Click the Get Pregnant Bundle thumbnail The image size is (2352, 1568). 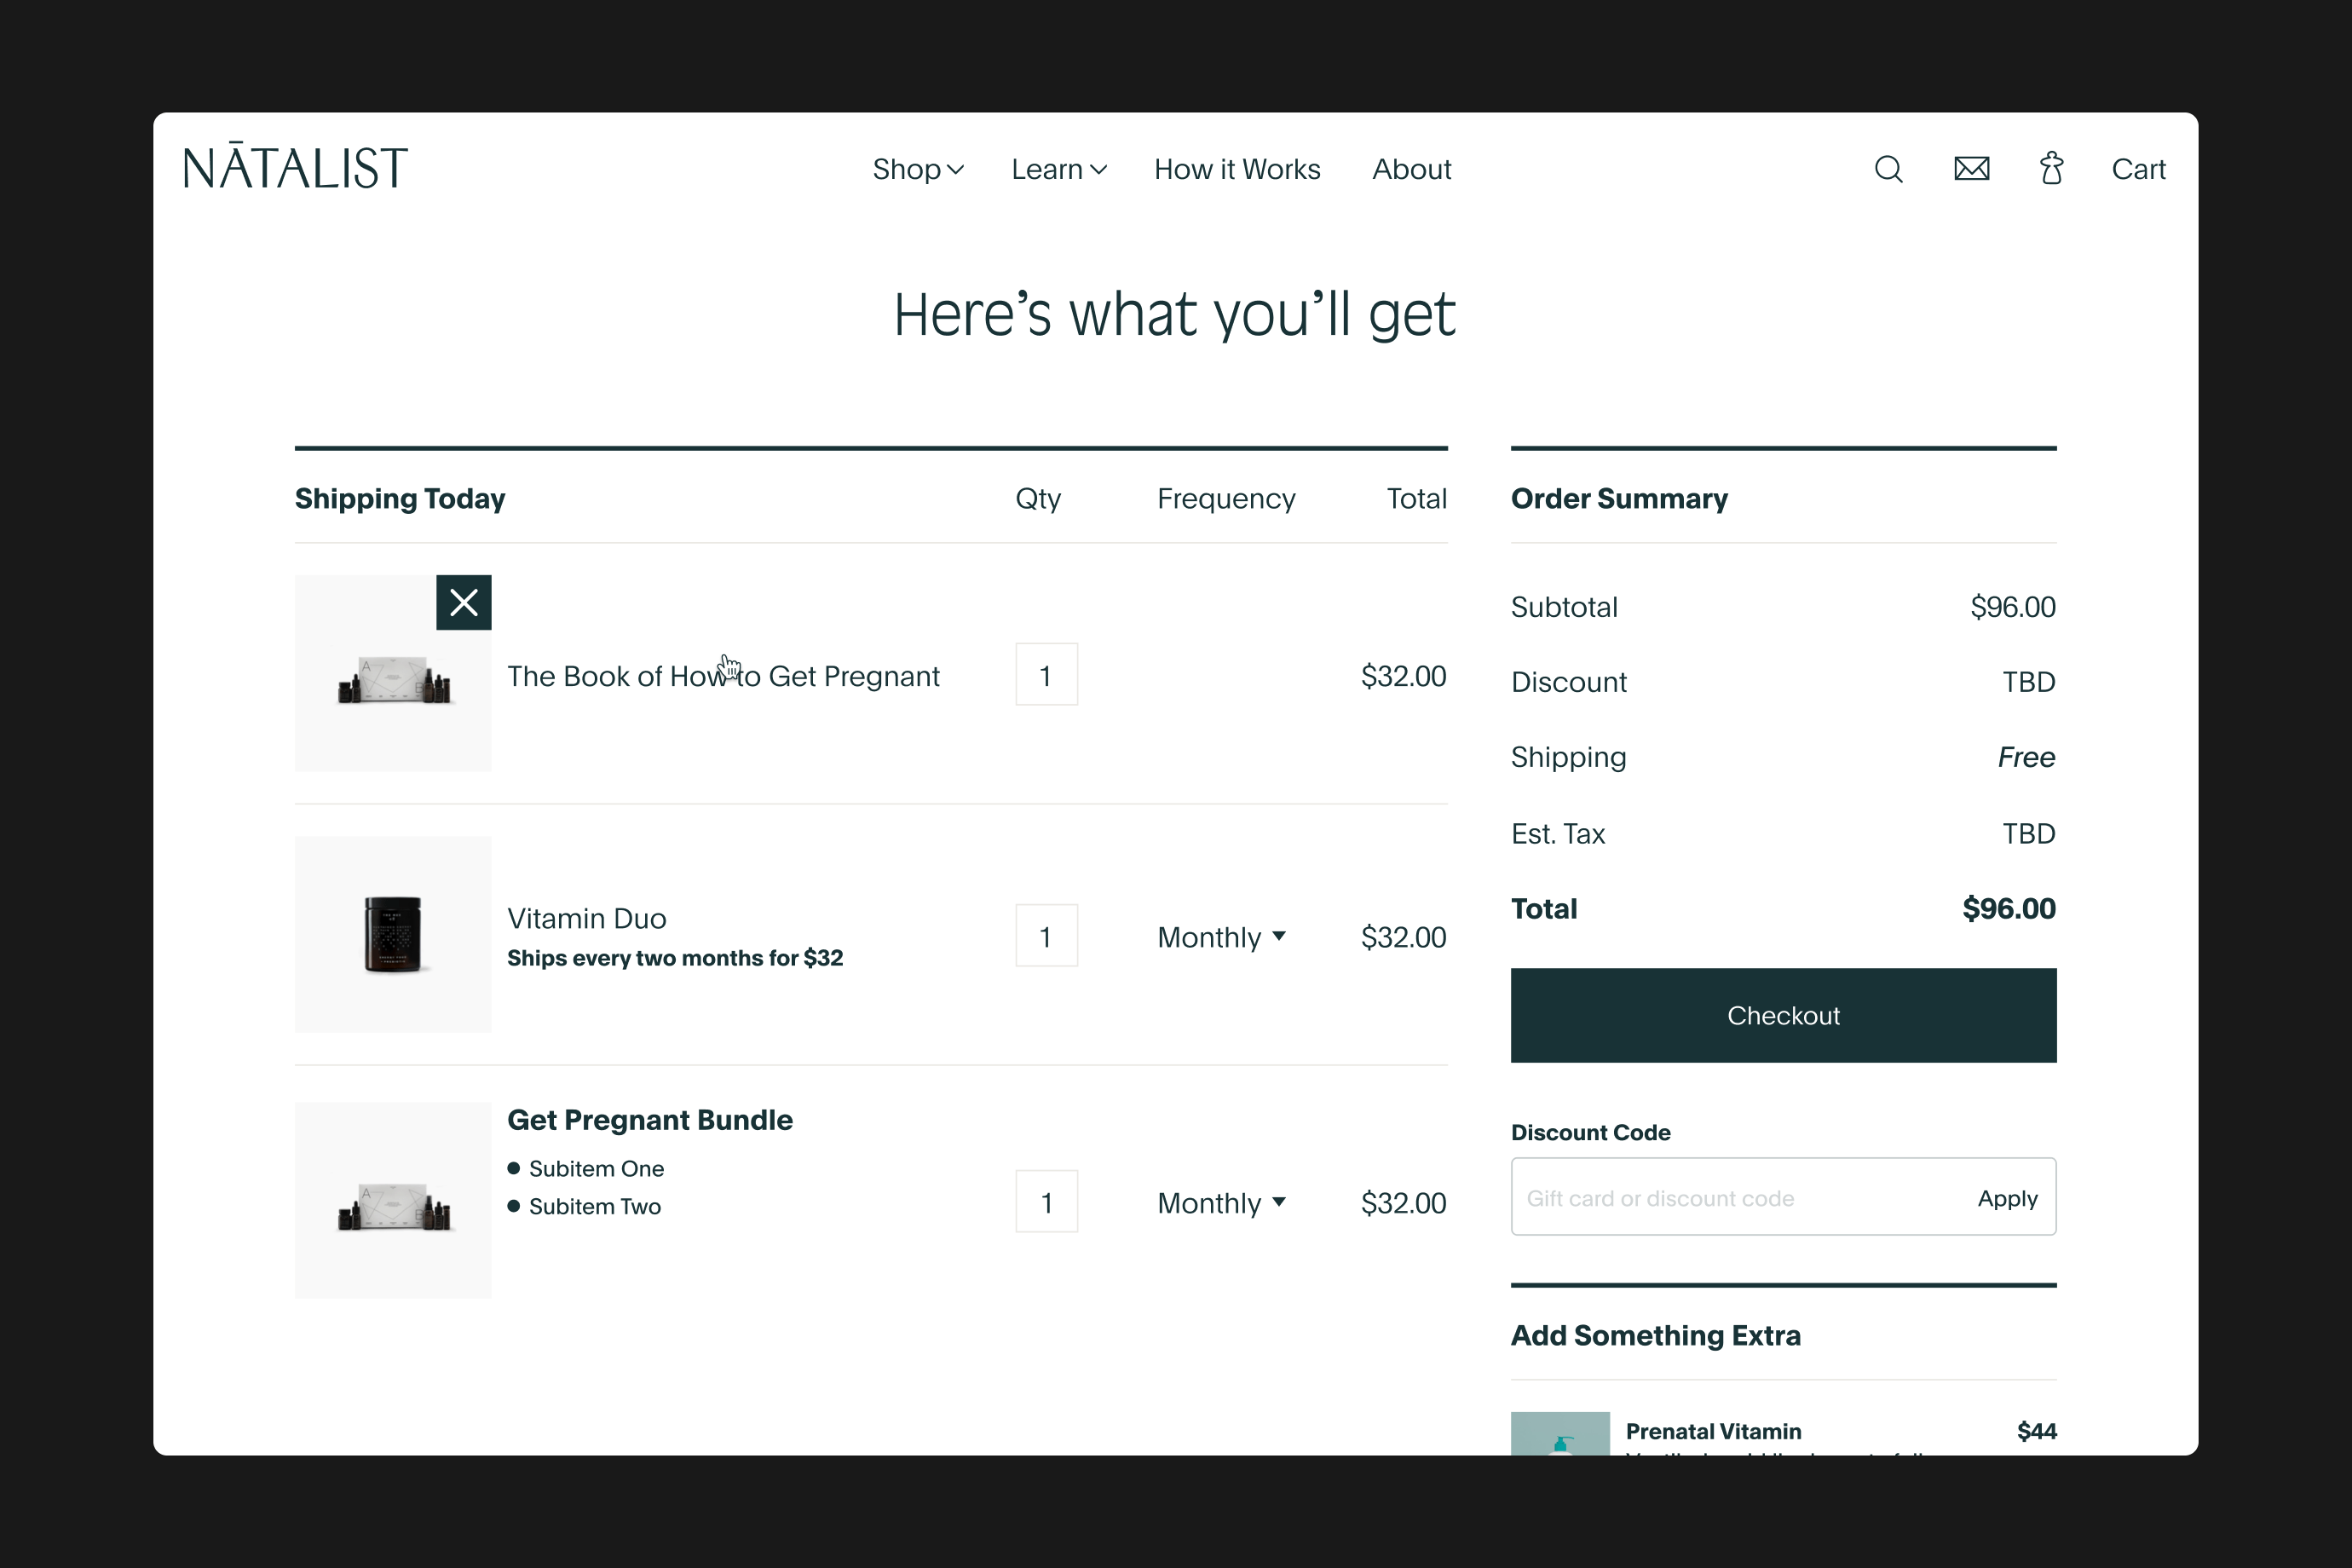[x=393, y=1200]
